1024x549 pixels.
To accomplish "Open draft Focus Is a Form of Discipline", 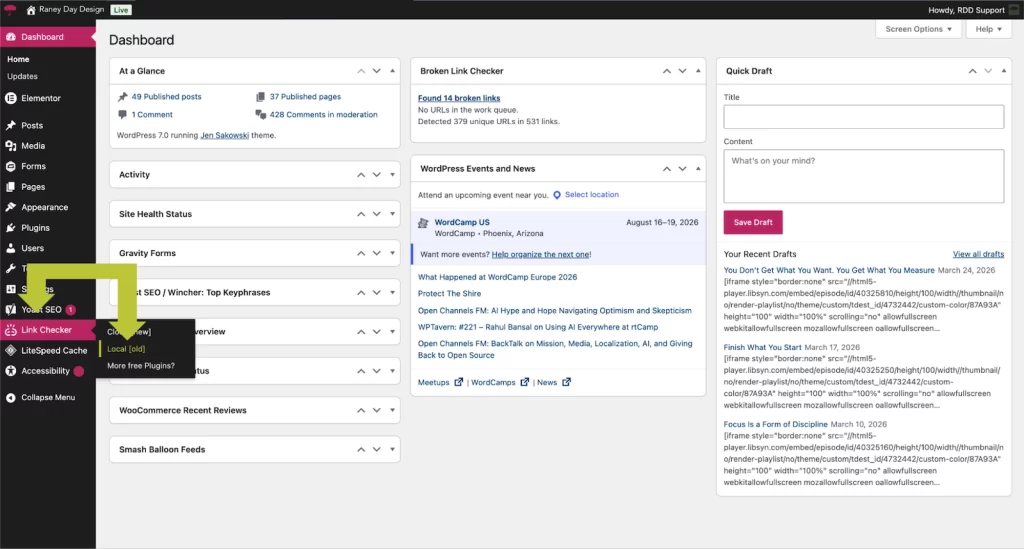I will tap(775, 424).
